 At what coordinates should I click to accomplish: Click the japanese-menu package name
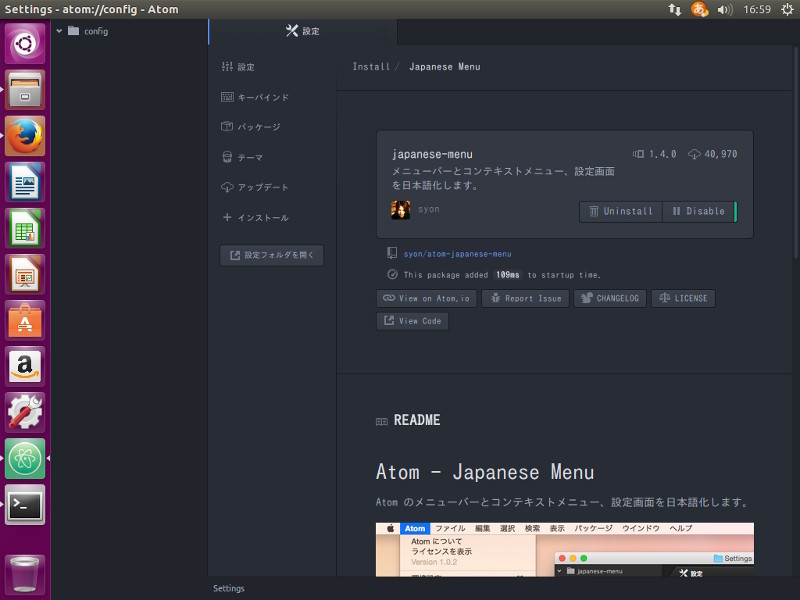pos(432,154)
